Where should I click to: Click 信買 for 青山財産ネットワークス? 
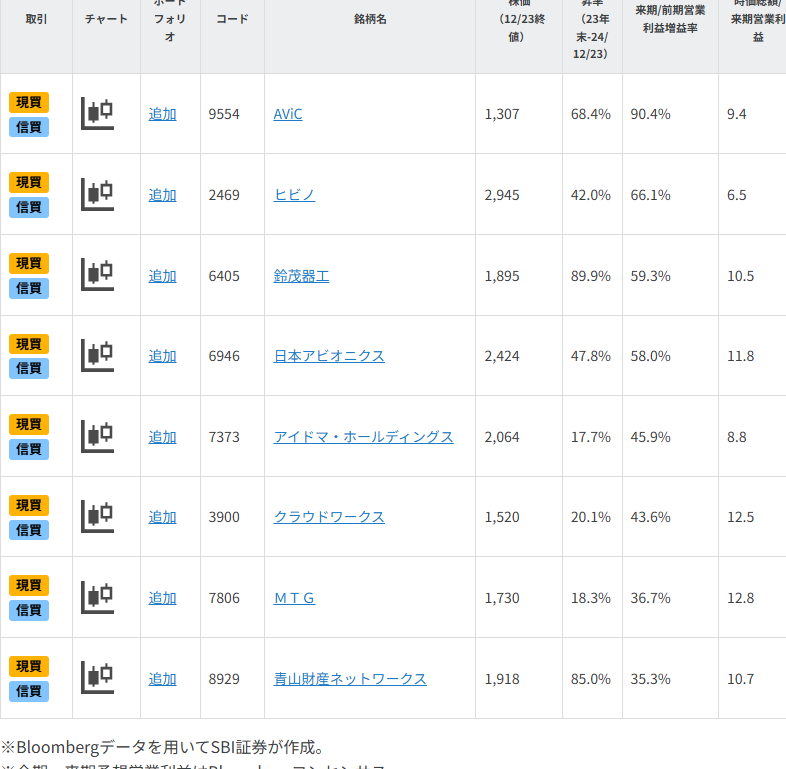29,691
